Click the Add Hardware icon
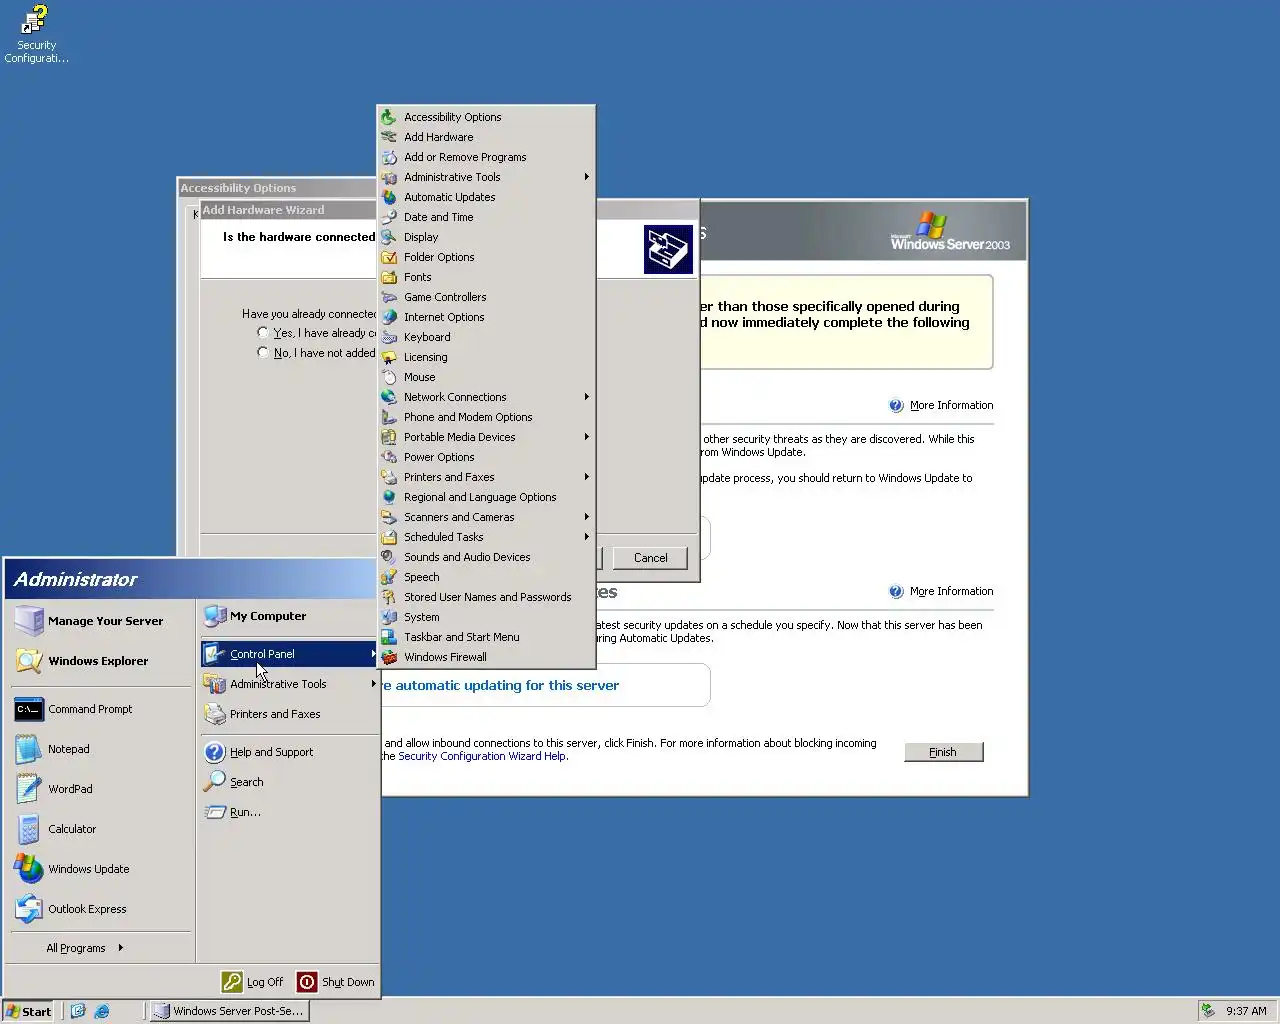The width and height of the screenshot is (1280, 1024). point(389,137)
